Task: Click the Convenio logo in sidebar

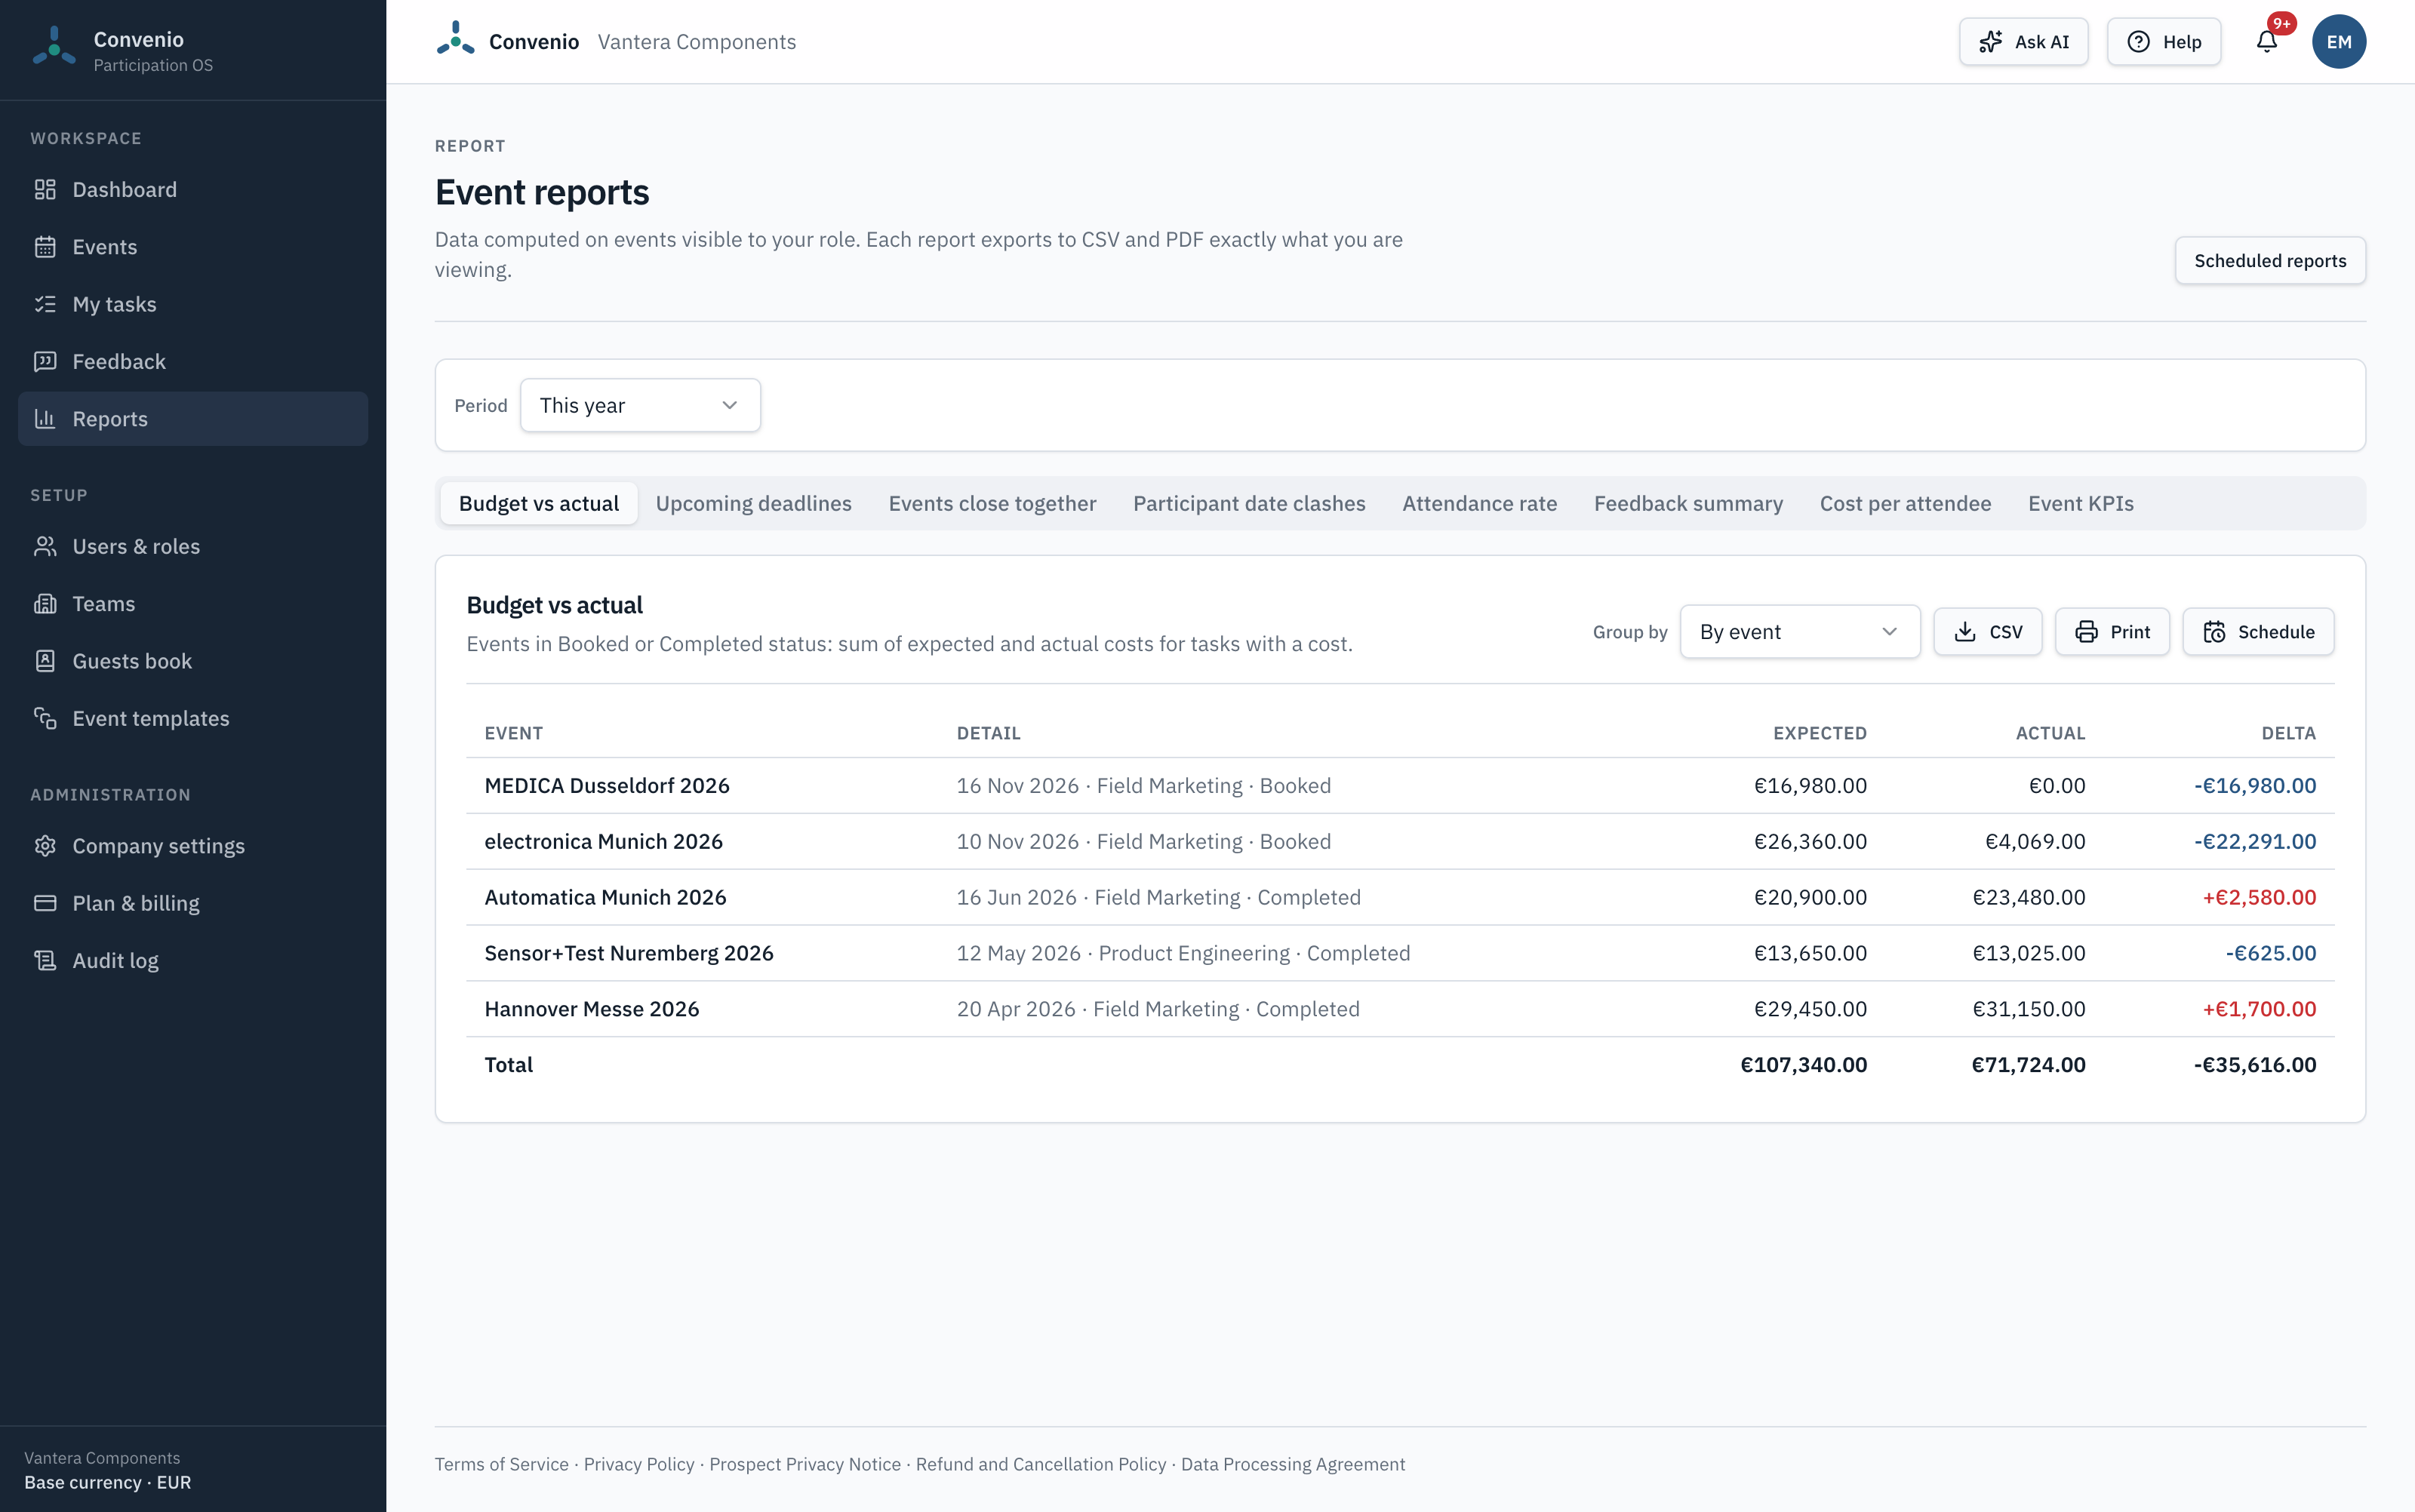Action: pyautogui.click(x=54, y=46)
